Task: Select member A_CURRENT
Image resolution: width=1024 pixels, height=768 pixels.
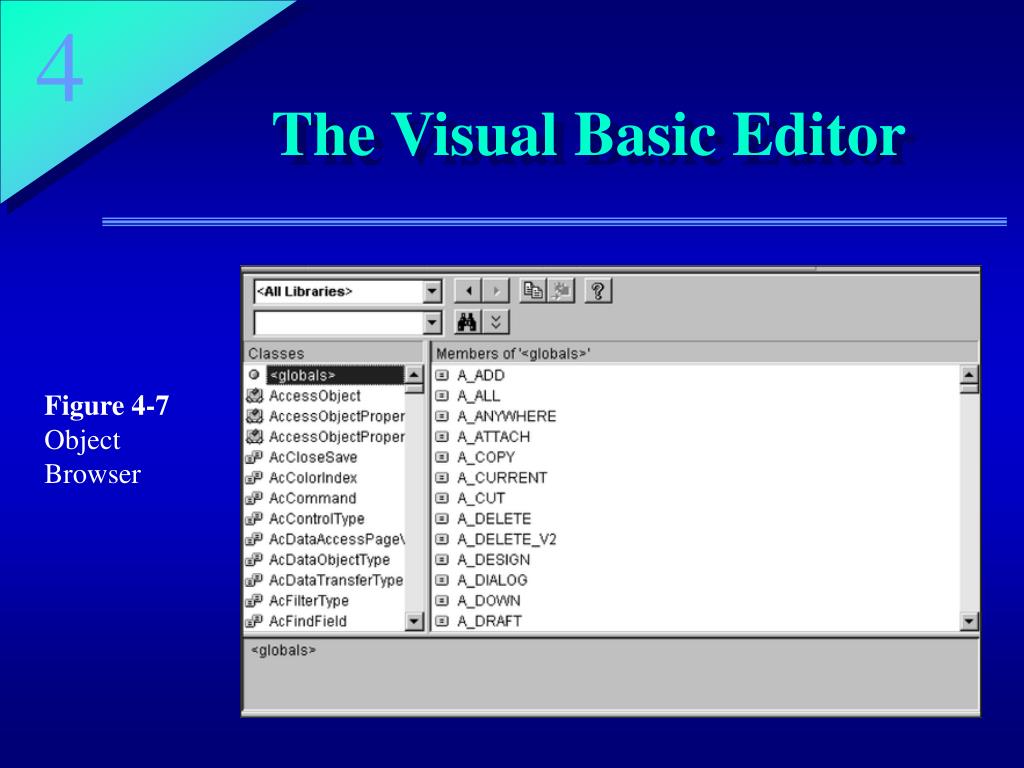Action: pos(502,477)
